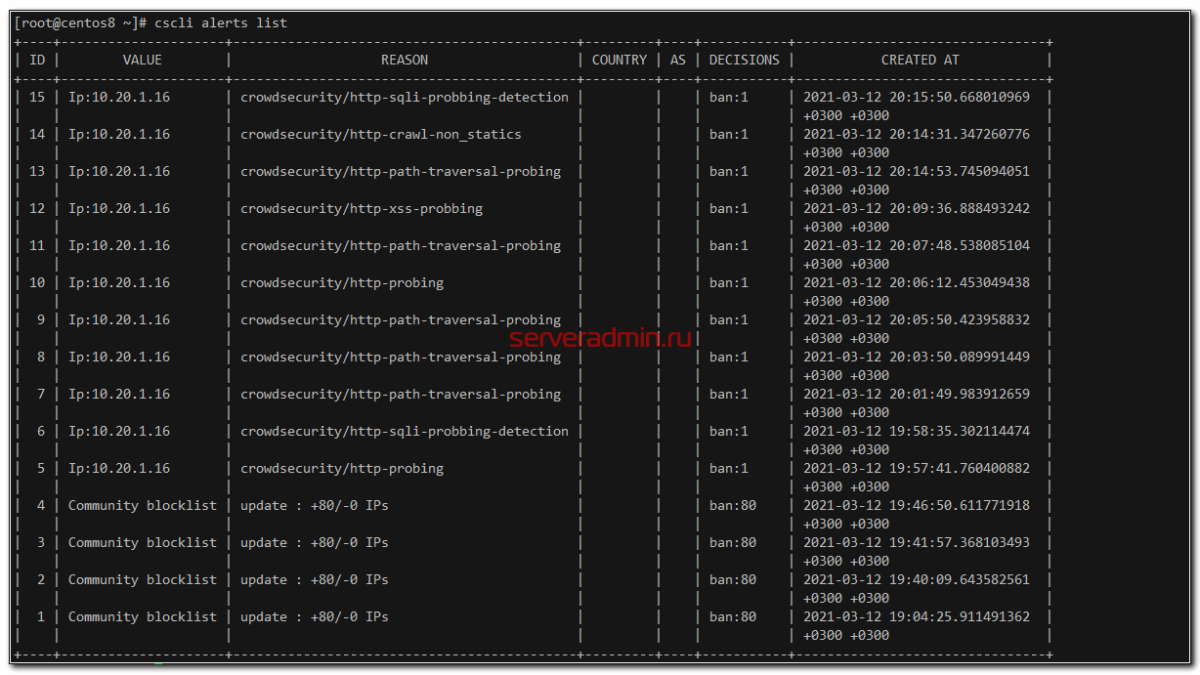The height and width of the screenshot is (675, 1200).
Task: Select the http-xss-probbing reason entry
Action: pos(361,209)
